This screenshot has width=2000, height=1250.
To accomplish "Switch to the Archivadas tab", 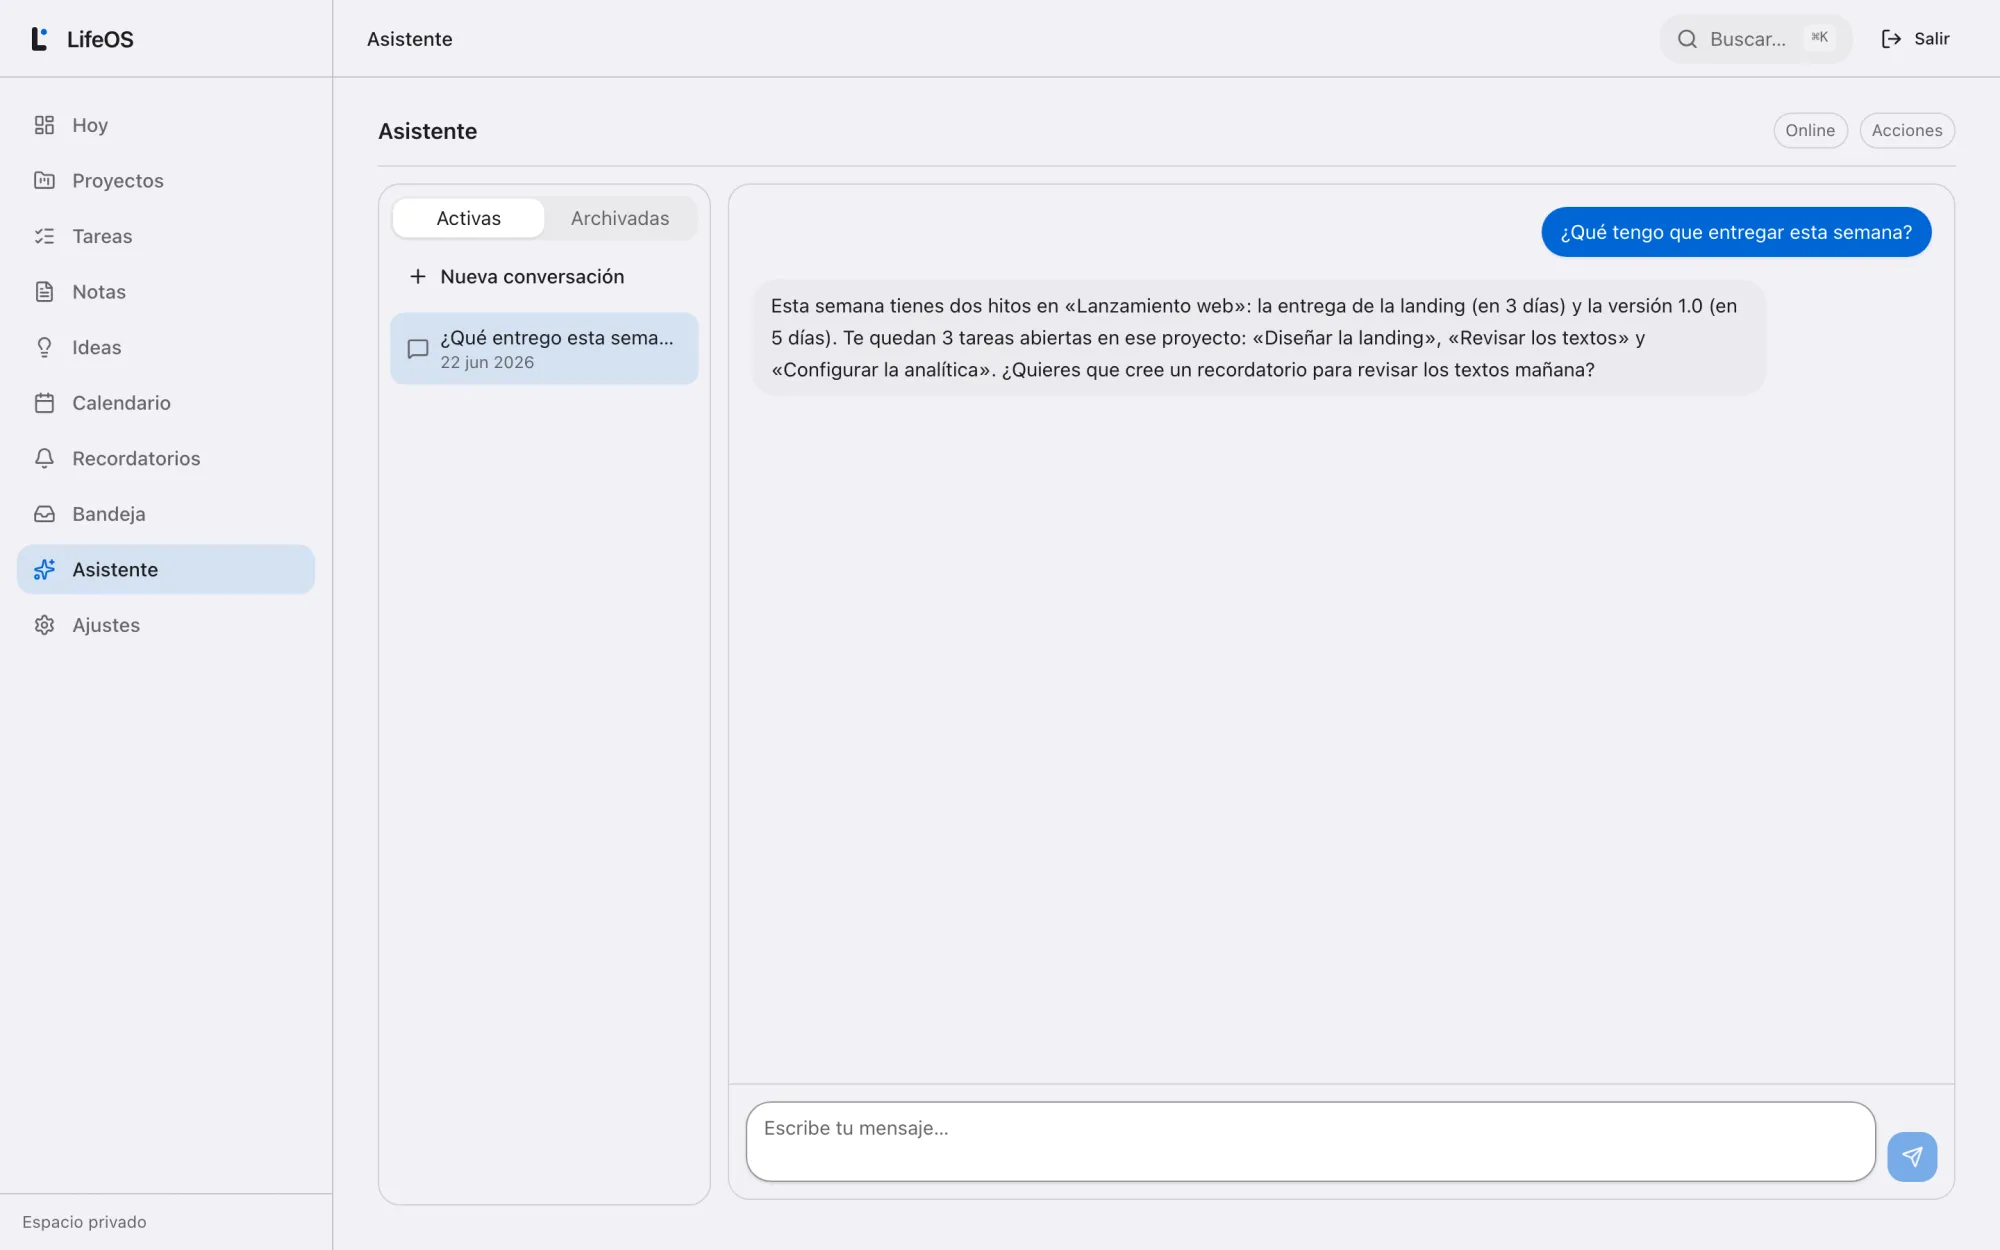I will click(620, 218).
